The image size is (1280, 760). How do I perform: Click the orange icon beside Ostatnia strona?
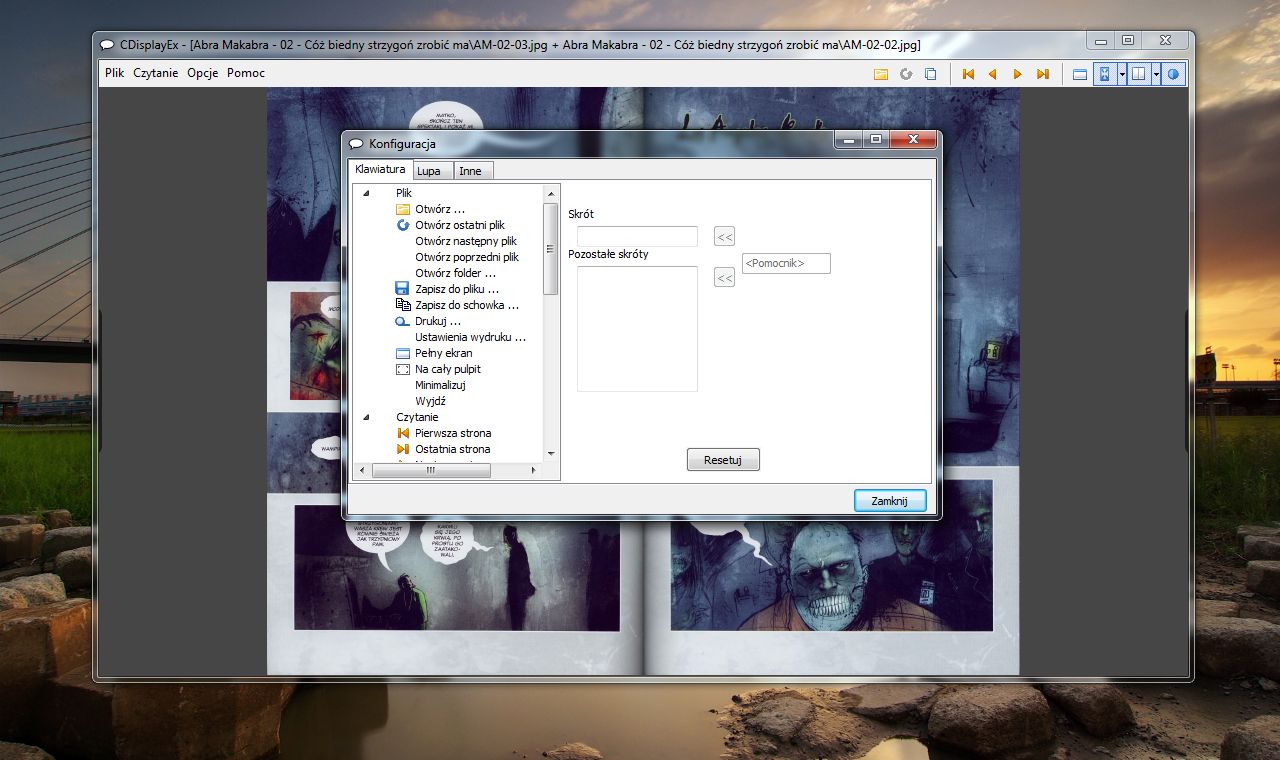tap(403, 449)
